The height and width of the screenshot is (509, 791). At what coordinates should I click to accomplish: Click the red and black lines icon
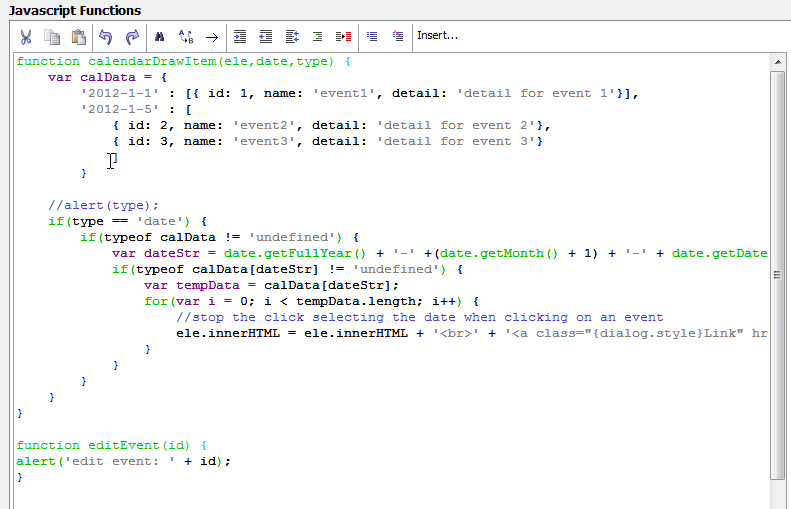point(344,36)
